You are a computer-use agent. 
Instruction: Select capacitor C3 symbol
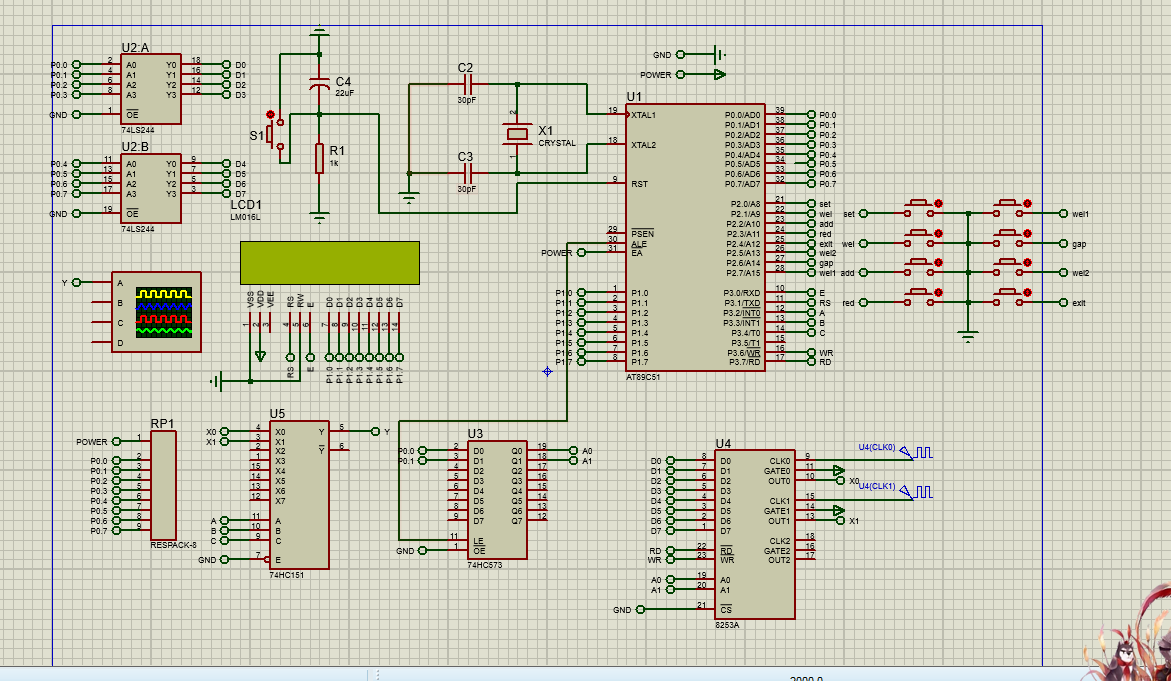click(468, 173)
